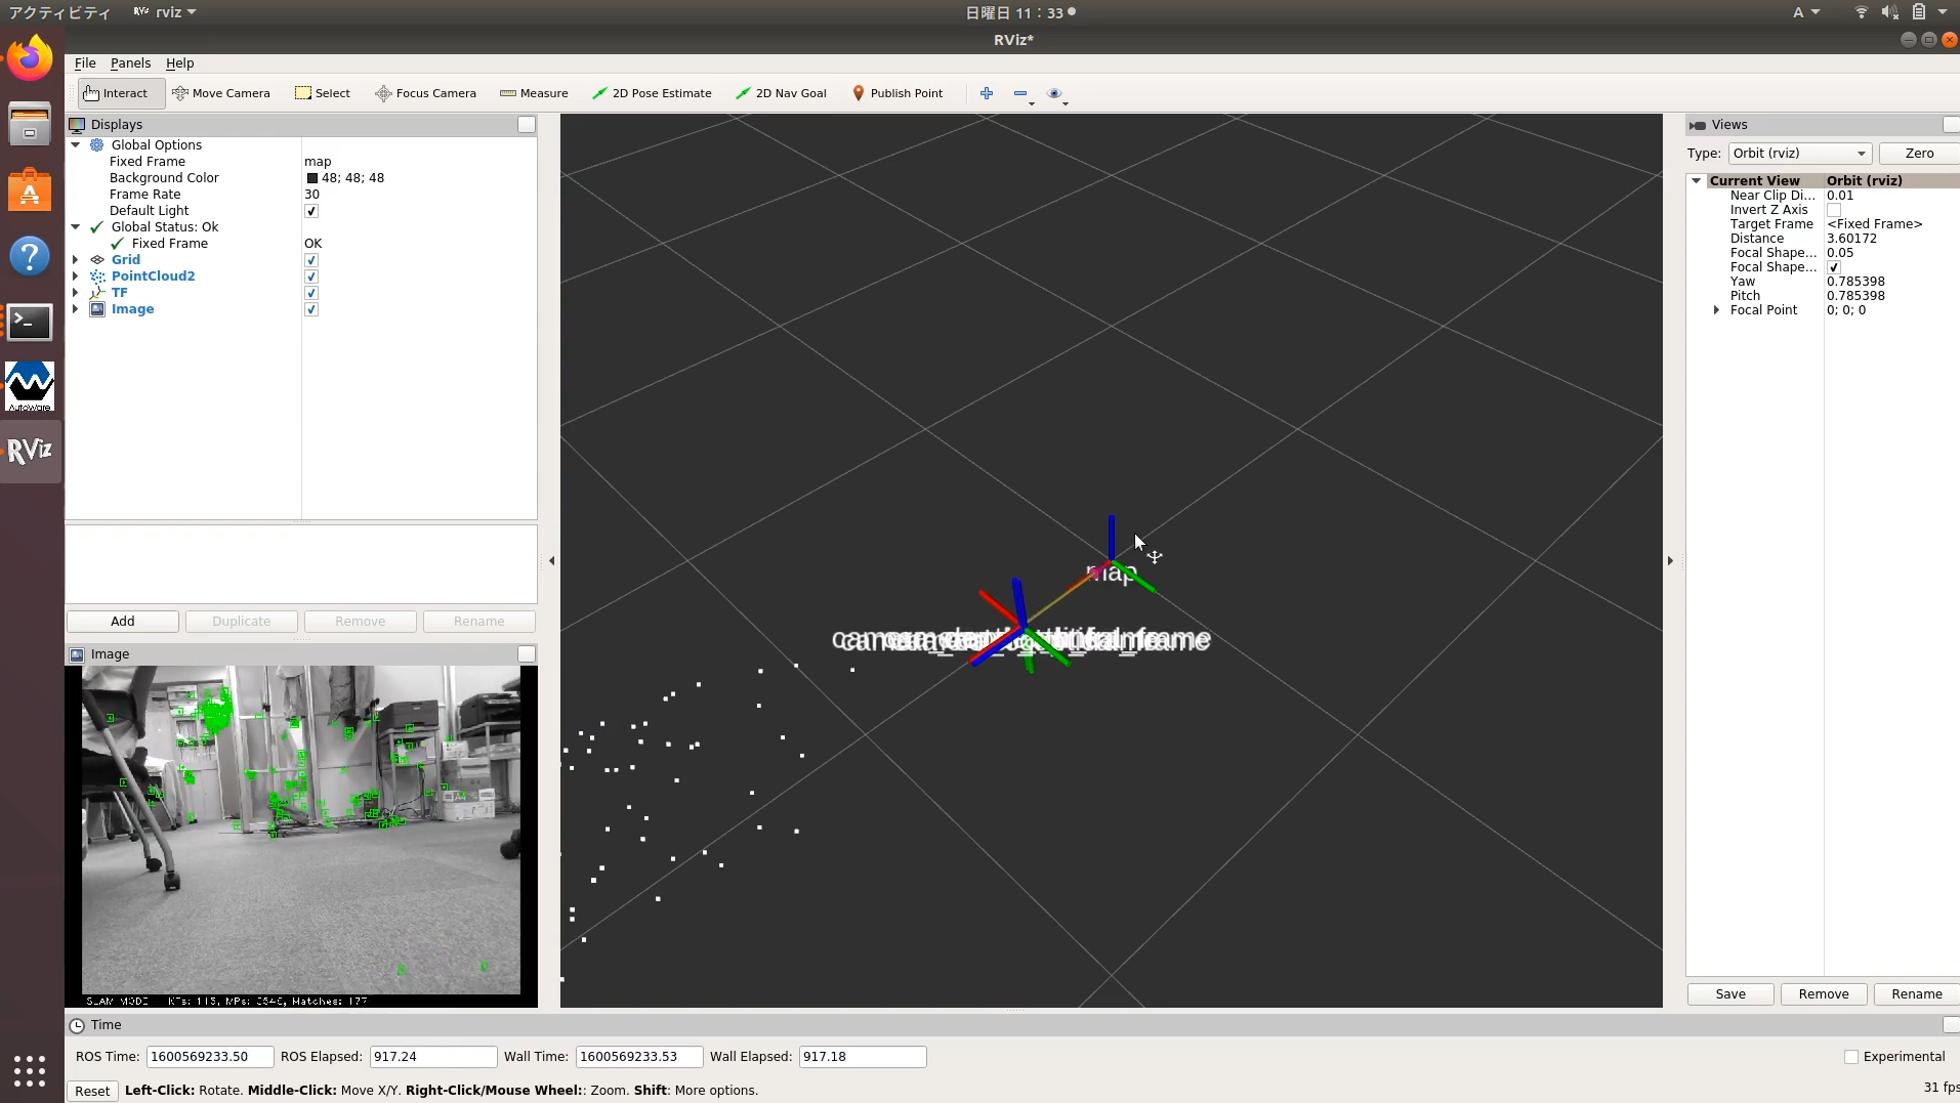Open the view Type dropdown

coord(1798,153)
